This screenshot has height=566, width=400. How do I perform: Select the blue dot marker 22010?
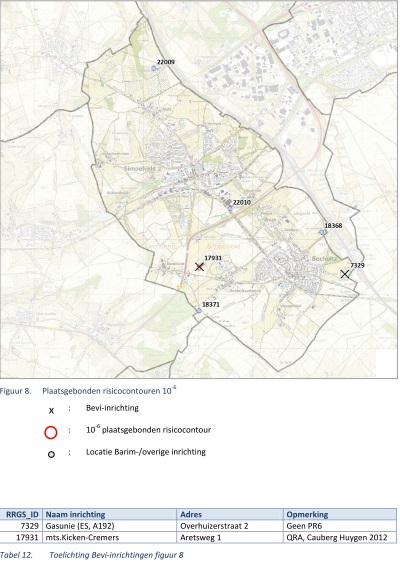[x=230, y=208]
